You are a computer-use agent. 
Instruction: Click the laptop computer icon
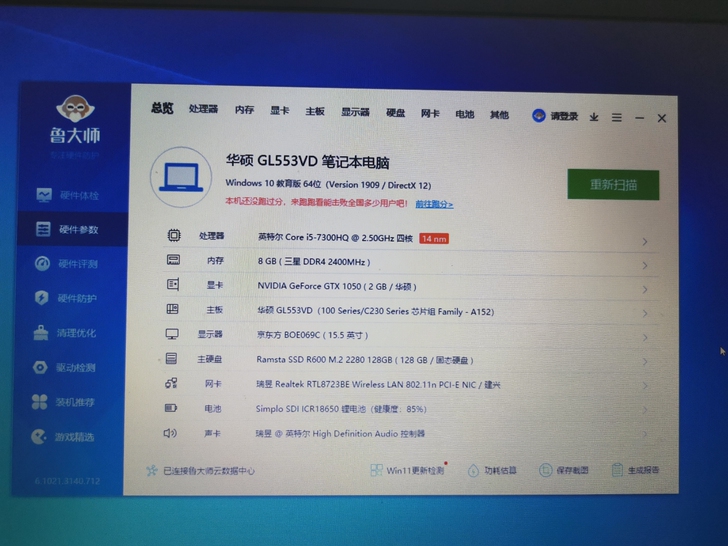(181, 177)
